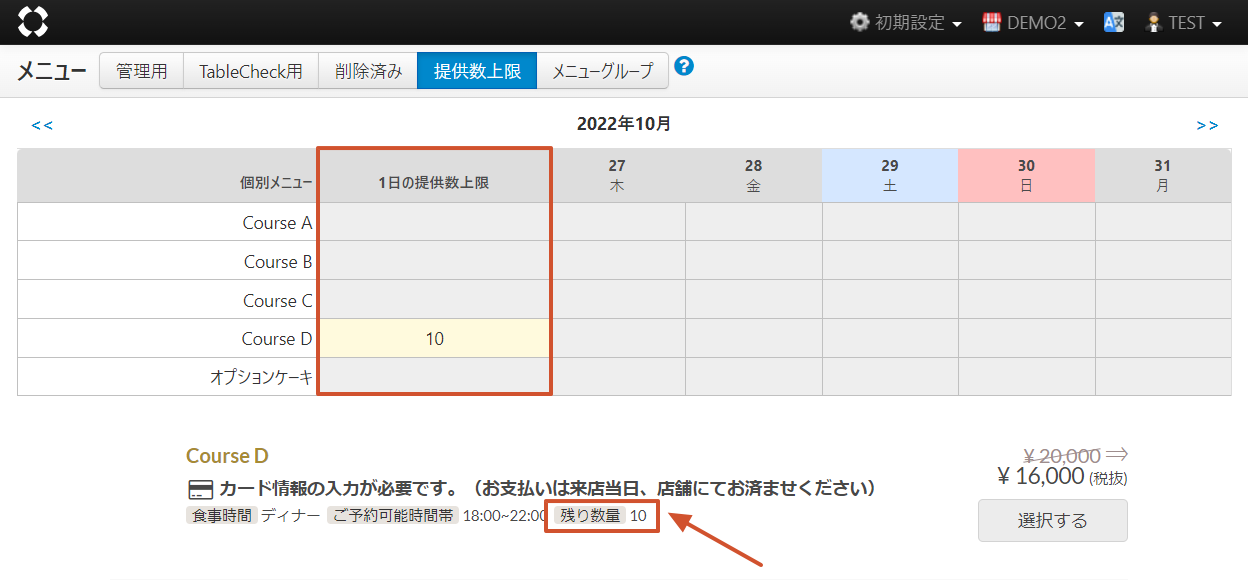The image size is (1248, 580).
Task: Click the 31 月 column header
Action: tap(1163, 176)
